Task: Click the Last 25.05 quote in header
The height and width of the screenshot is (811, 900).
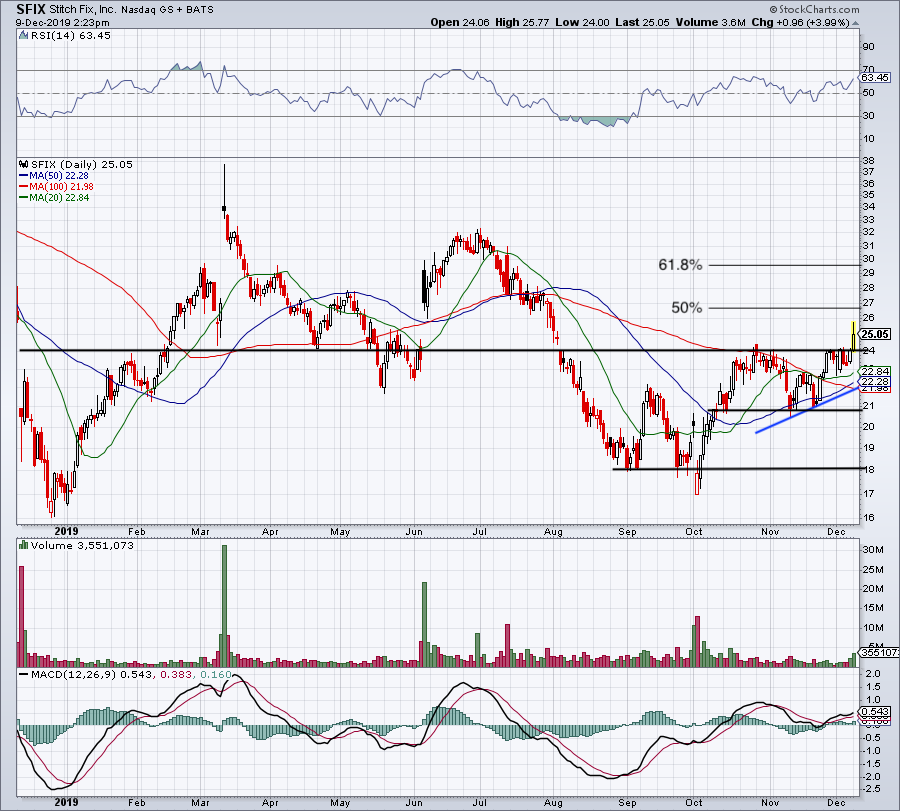Action: point(642,22)
